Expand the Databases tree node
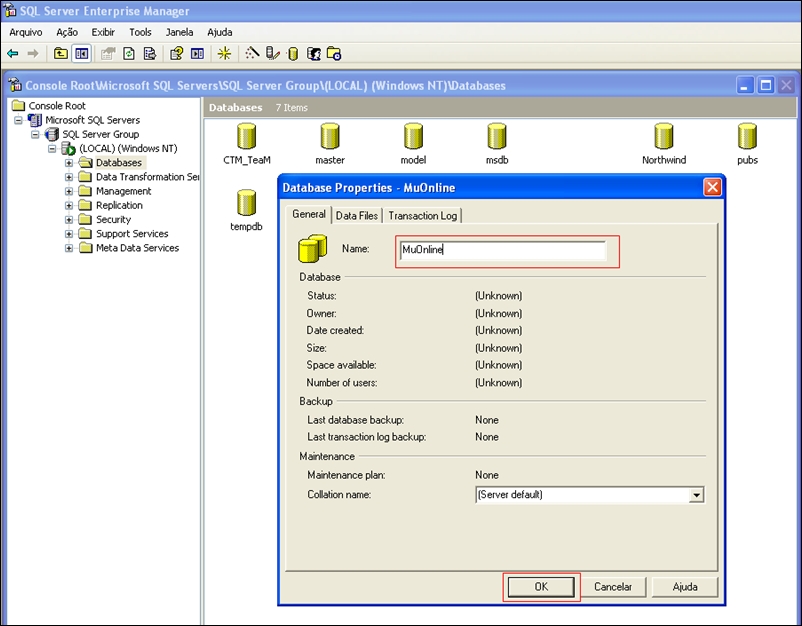Image resolution: width=802 pixels, height=626 pixels. (69, 163)
